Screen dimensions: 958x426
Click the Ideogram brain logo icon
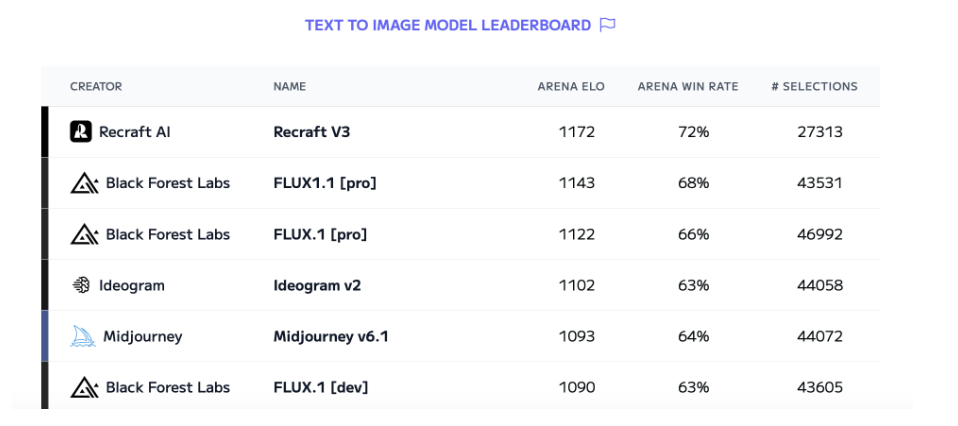click(81, 285)
